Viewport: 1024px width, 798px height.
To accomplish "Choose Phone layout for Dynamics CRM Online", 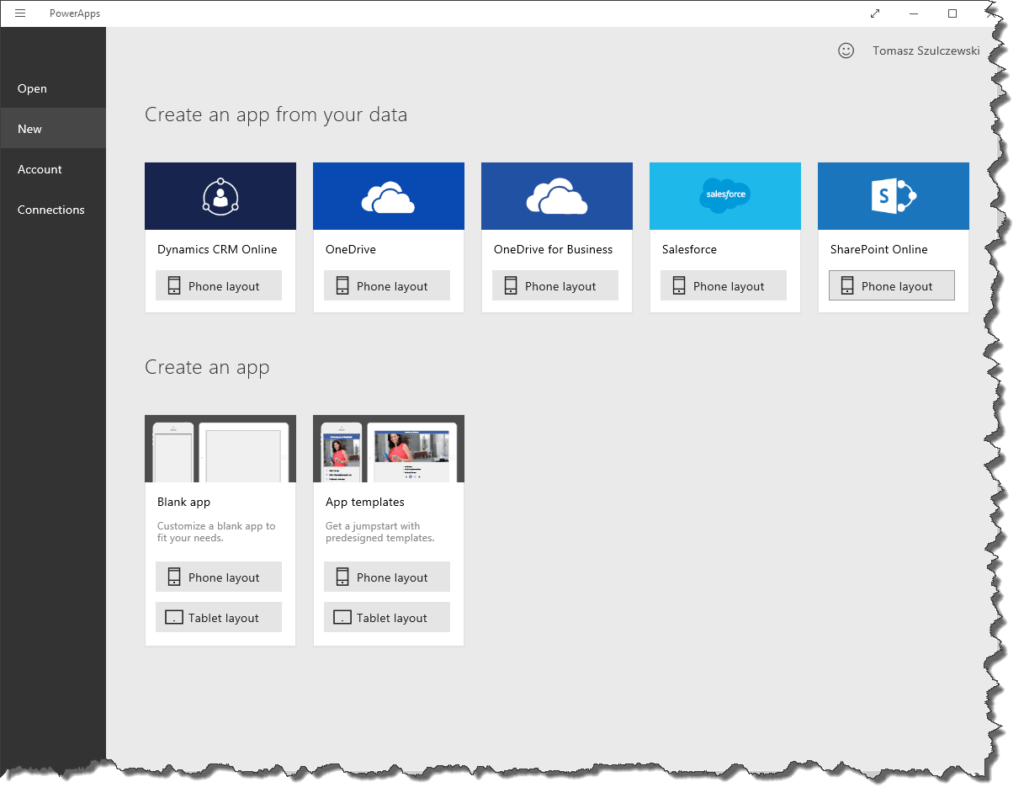I will click(x=219, y=286).
